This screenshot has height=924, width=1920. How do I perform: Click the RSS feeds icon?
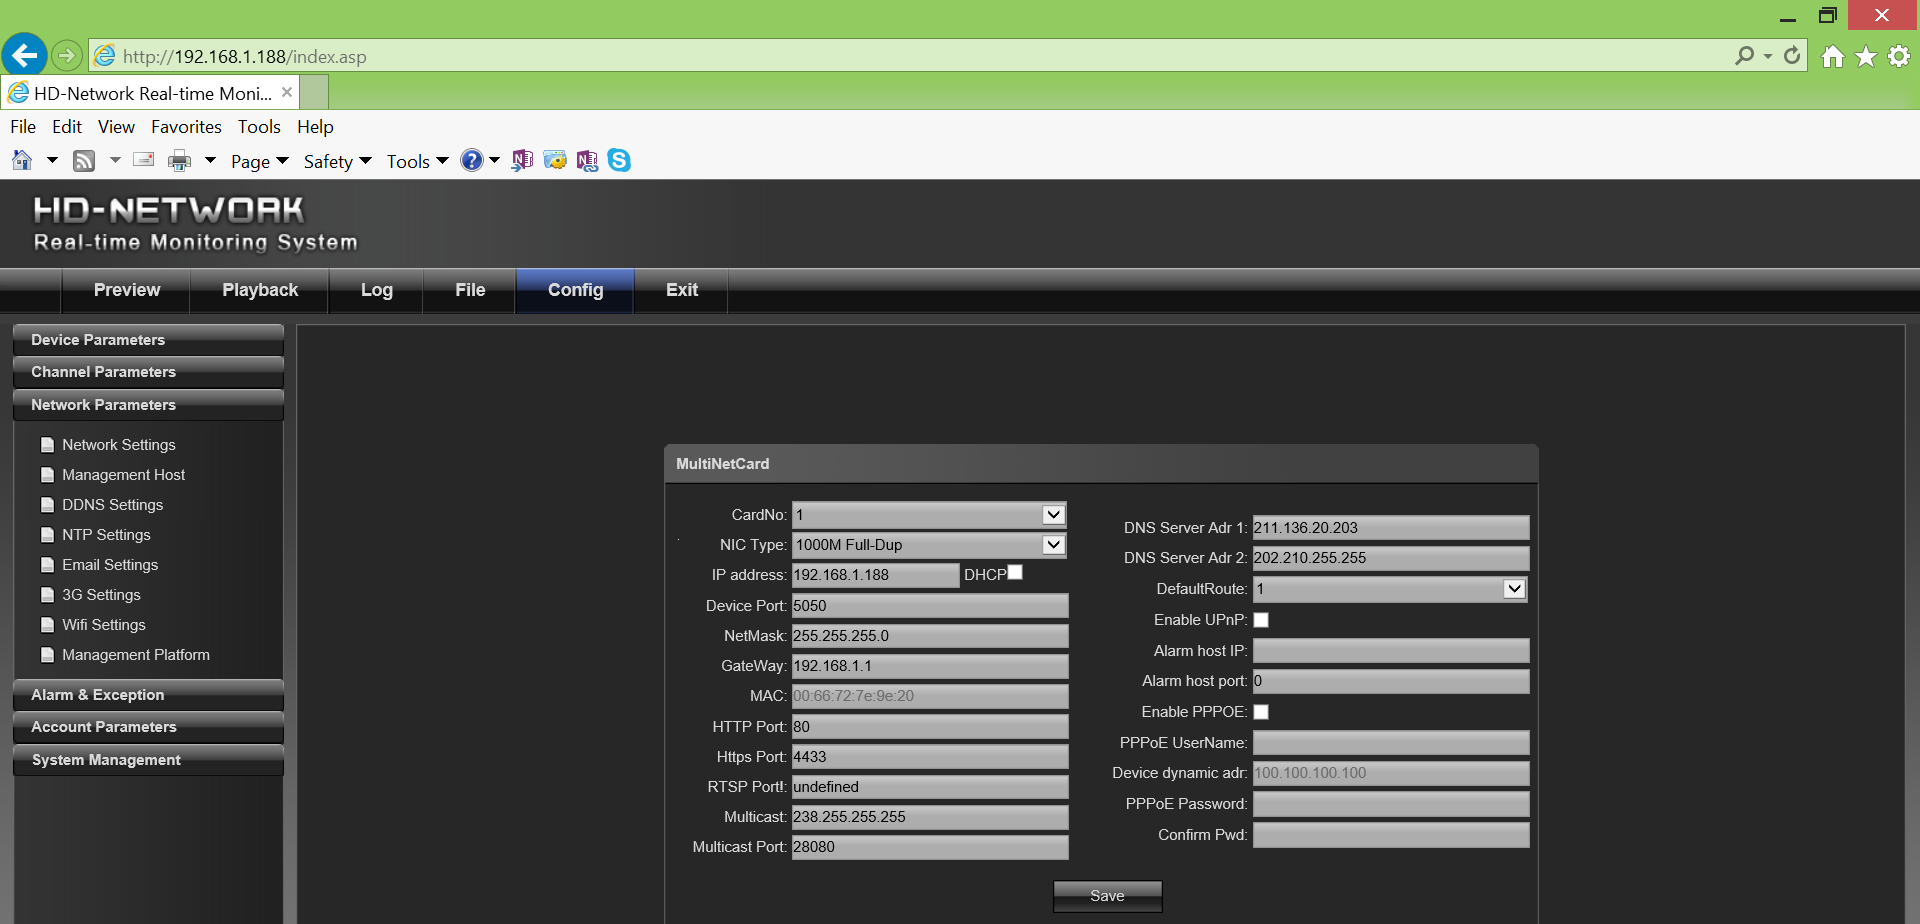click(85, 161)
